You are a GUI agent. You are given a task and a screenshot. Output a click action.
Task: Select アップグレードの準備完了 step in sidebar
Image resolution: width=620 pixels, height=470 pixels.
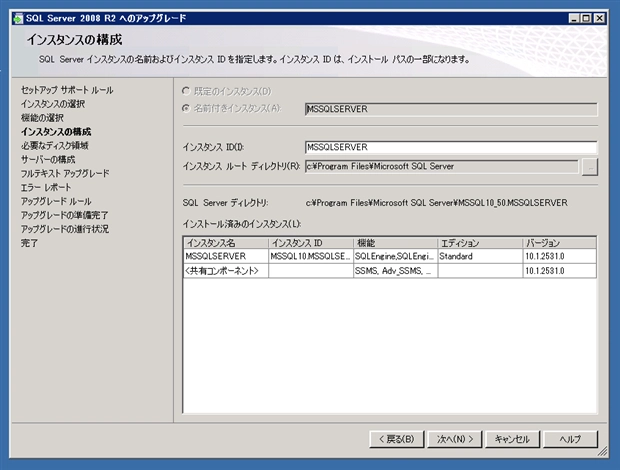[x=64, y=215]
